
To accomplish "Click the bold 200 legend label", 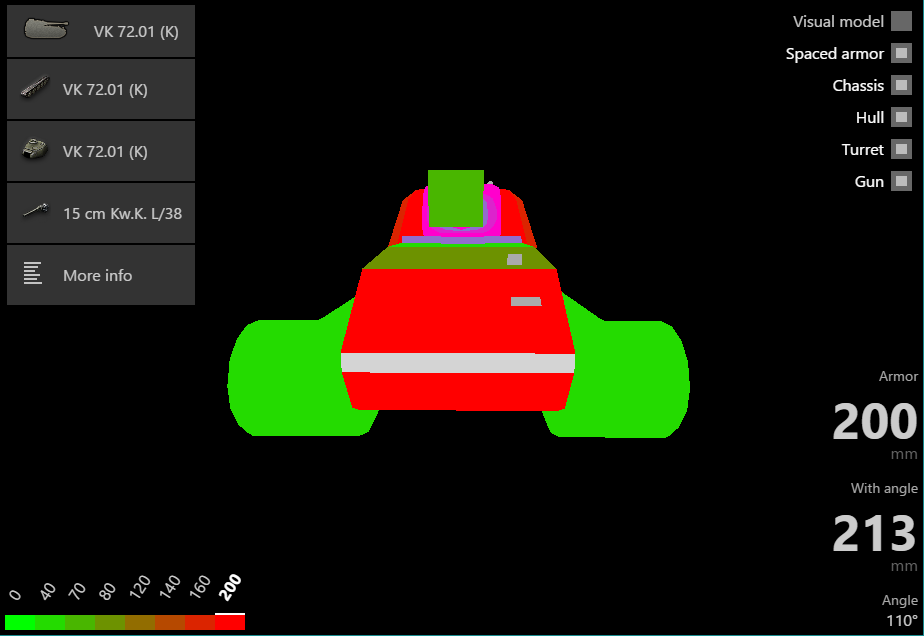I will pos(230,587).
